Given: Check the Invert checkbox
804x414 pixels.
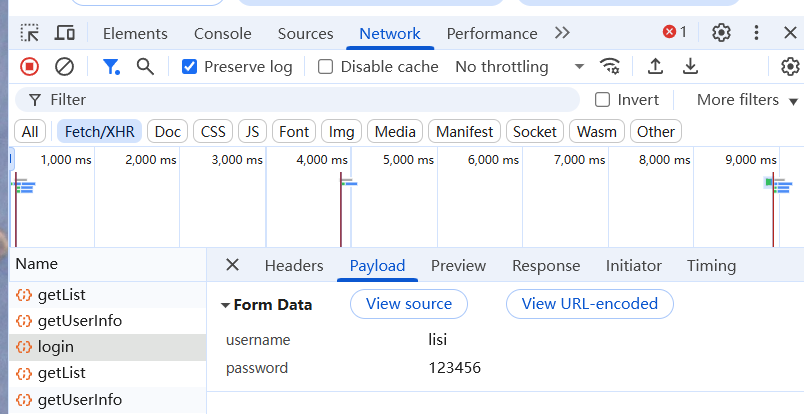Looking at the screenshot, I should tap(602, 100).
